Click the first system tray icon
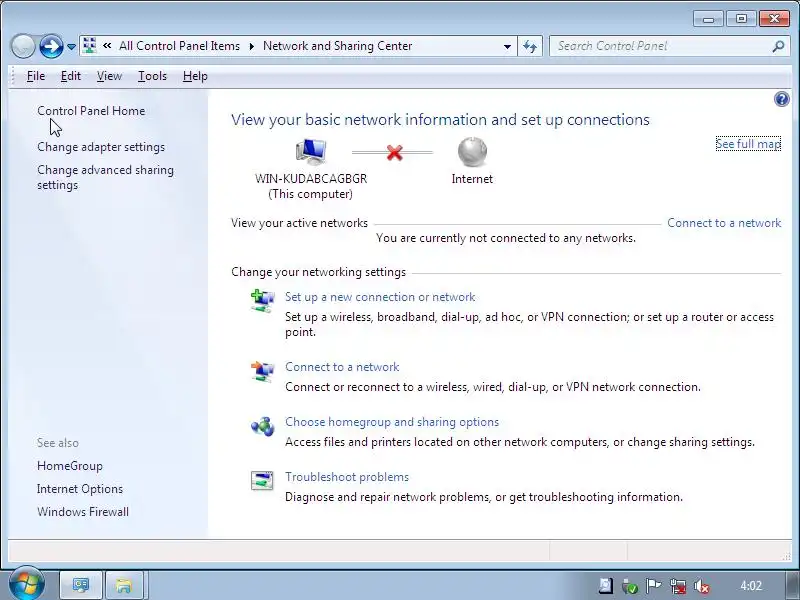The height and width of the screenshot is (600, 800). 606,586
